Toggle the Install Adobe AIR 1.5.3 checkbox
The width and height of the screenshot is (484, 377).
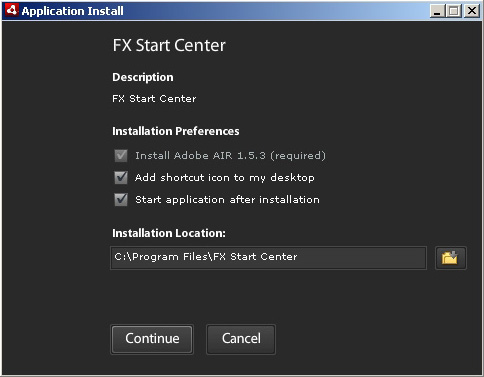(x=121, y=156)
